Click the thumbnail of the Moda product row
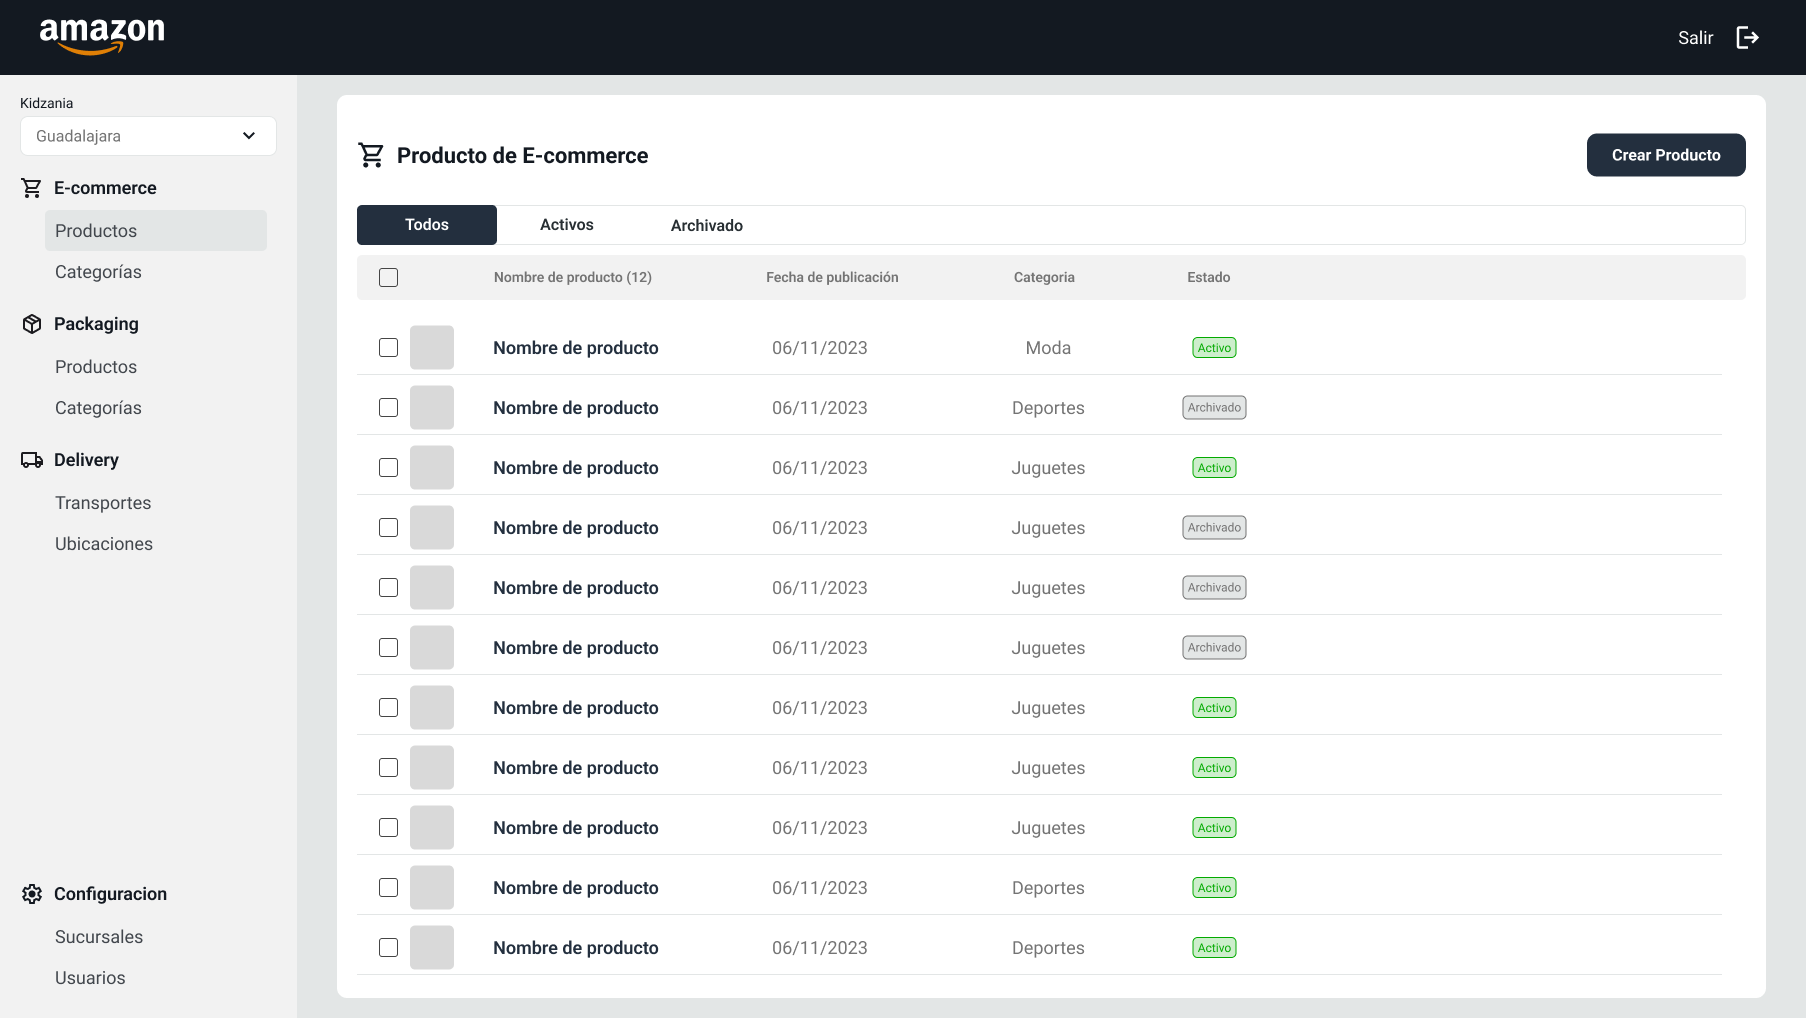Viewport: 1806px width, 1018px height. point(432,348)
